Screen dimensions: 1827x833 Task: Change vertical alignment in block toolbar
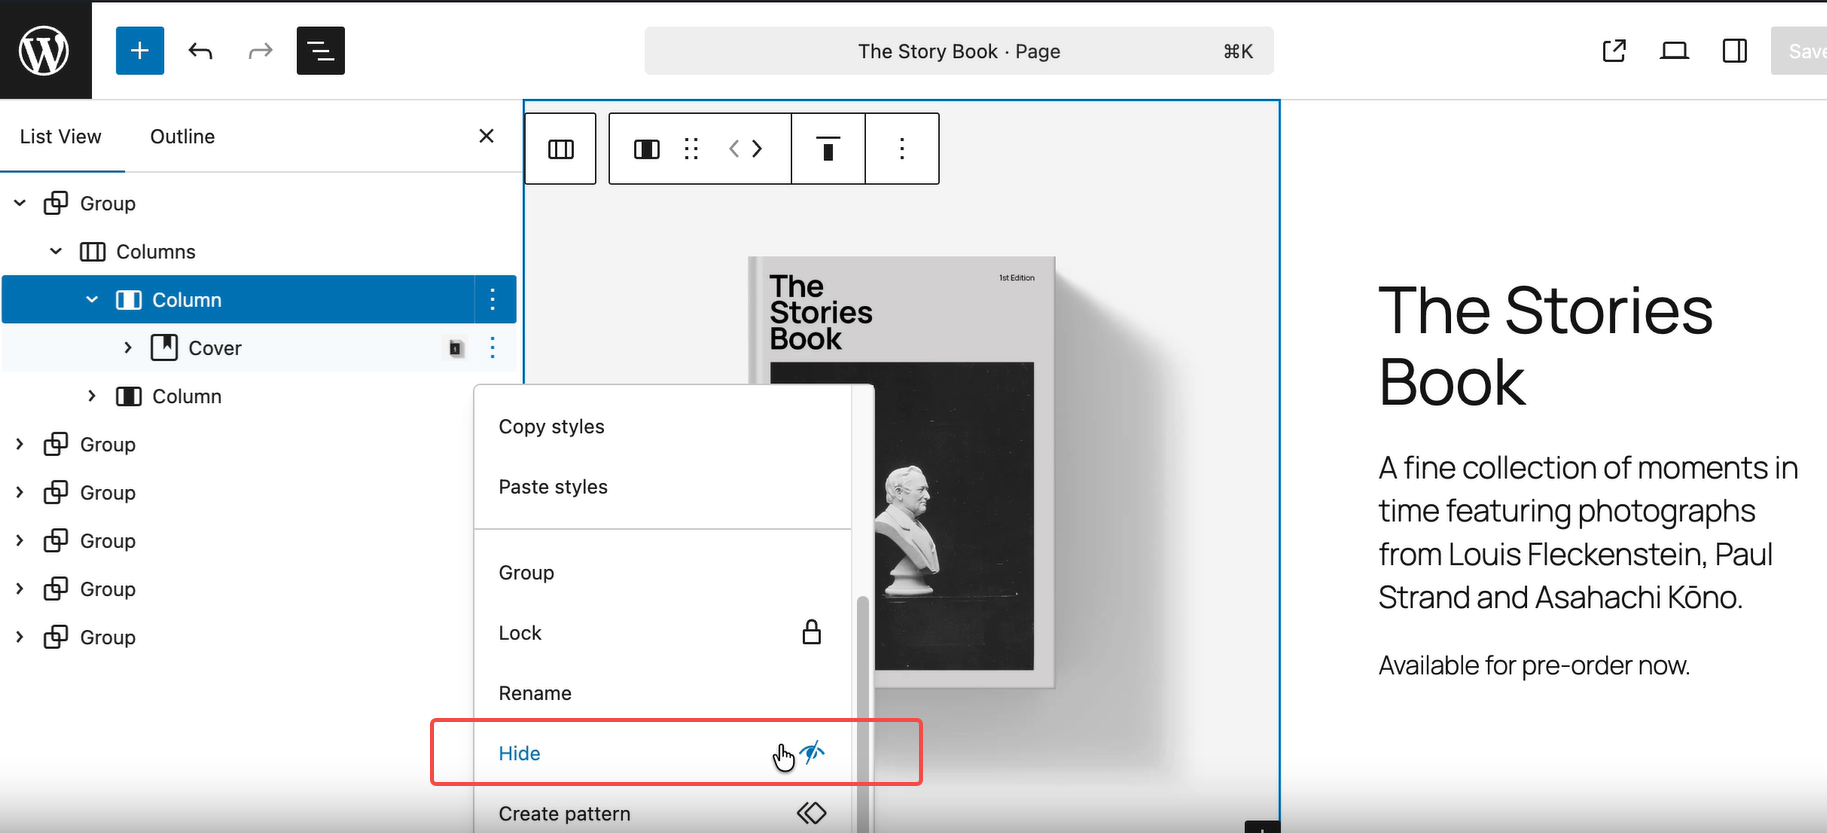pyautogui.click(x=828, y=149)
